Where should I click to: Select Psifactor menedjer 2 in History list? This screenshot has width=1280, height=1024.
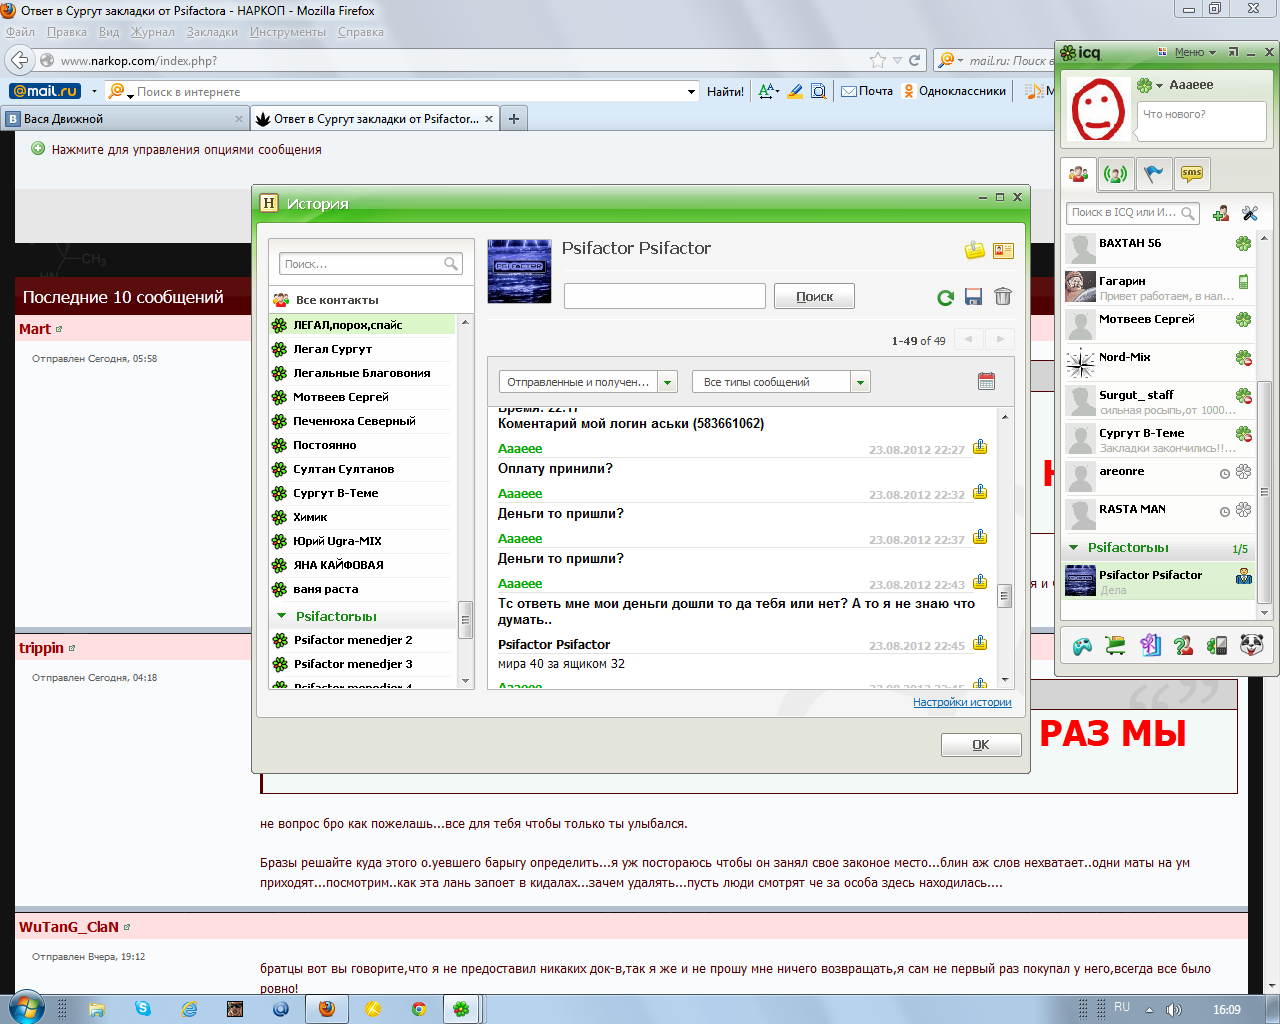coord(362,640)
